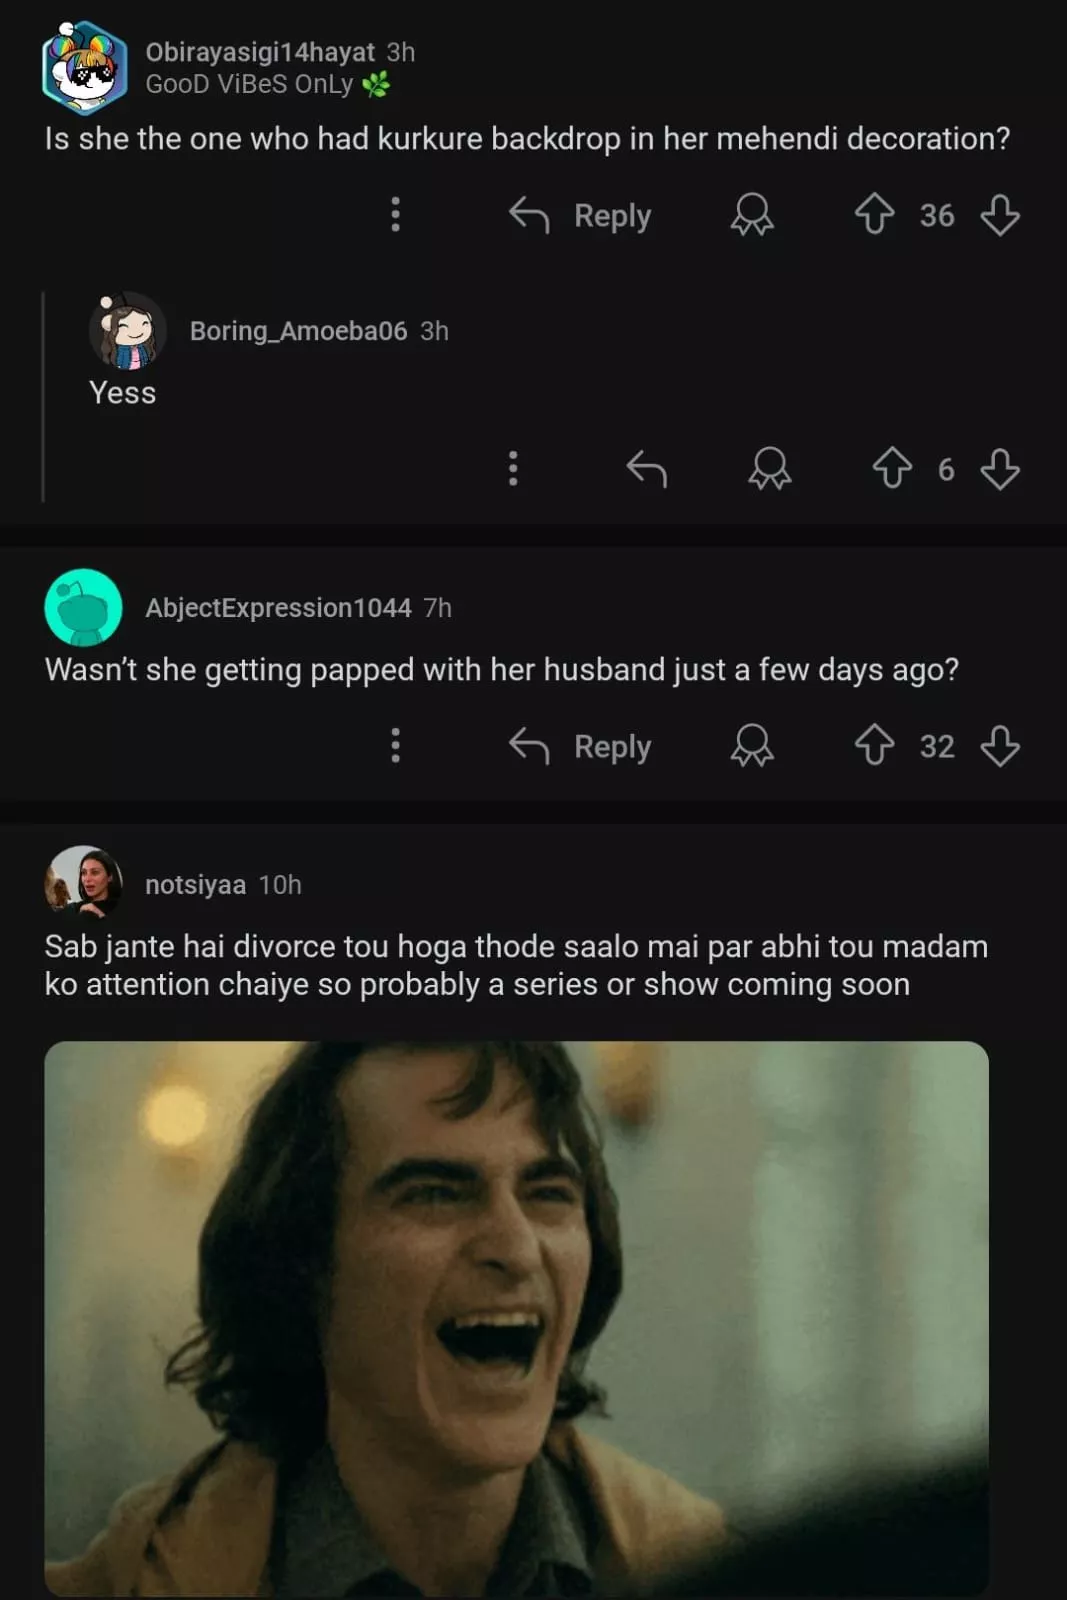Reply to AbjectExpression1044's comment
The height and width of the screenshot is (1600, 1067).
[x=581, y=746]
